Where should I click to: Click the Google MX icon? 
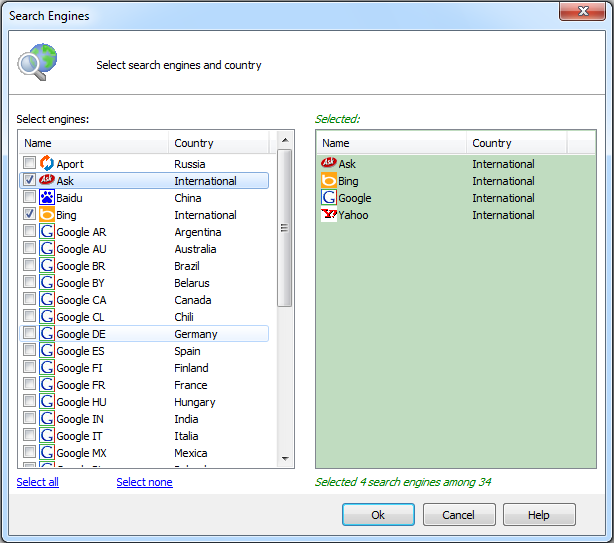(47, 453)
